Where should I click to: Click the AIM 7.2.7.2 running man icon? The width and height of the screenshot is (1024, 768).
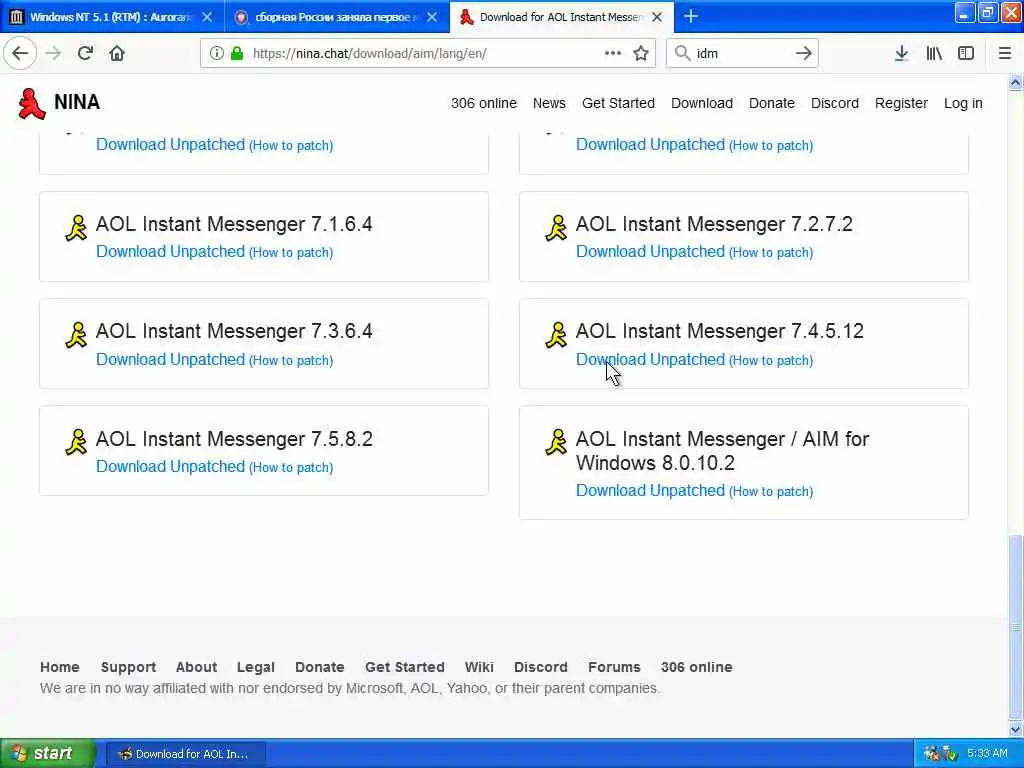[x=556, y=228]
